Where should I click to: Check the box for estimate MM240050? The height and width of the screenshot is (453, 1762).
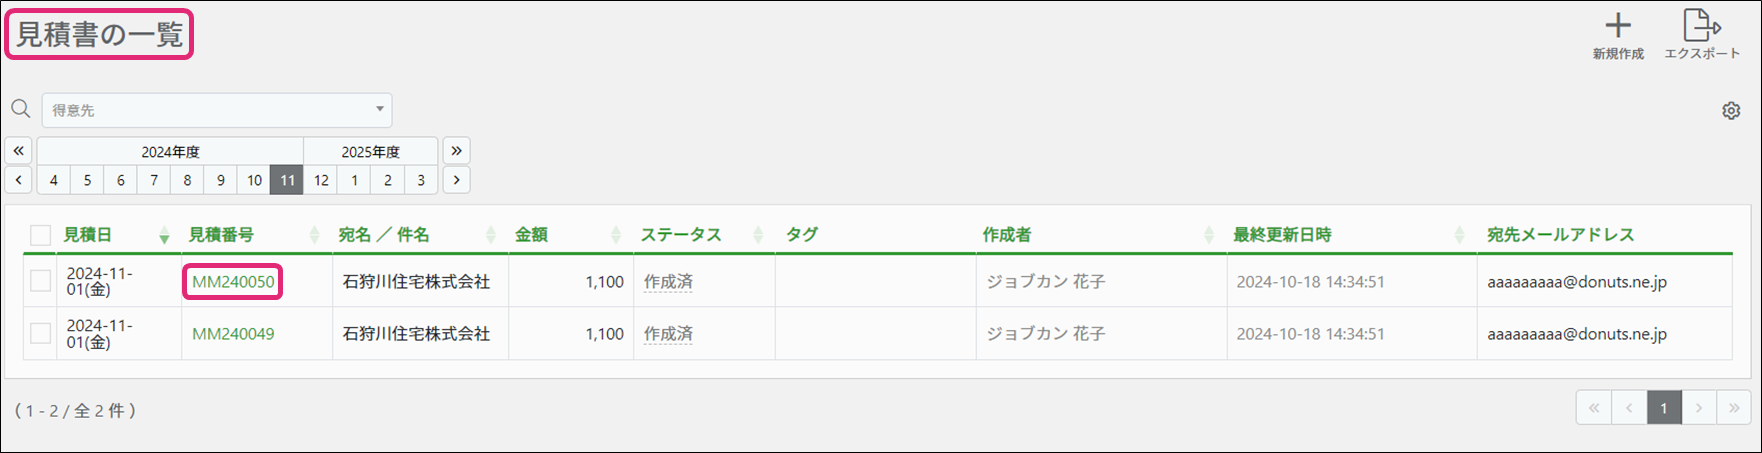click(40, 281)
